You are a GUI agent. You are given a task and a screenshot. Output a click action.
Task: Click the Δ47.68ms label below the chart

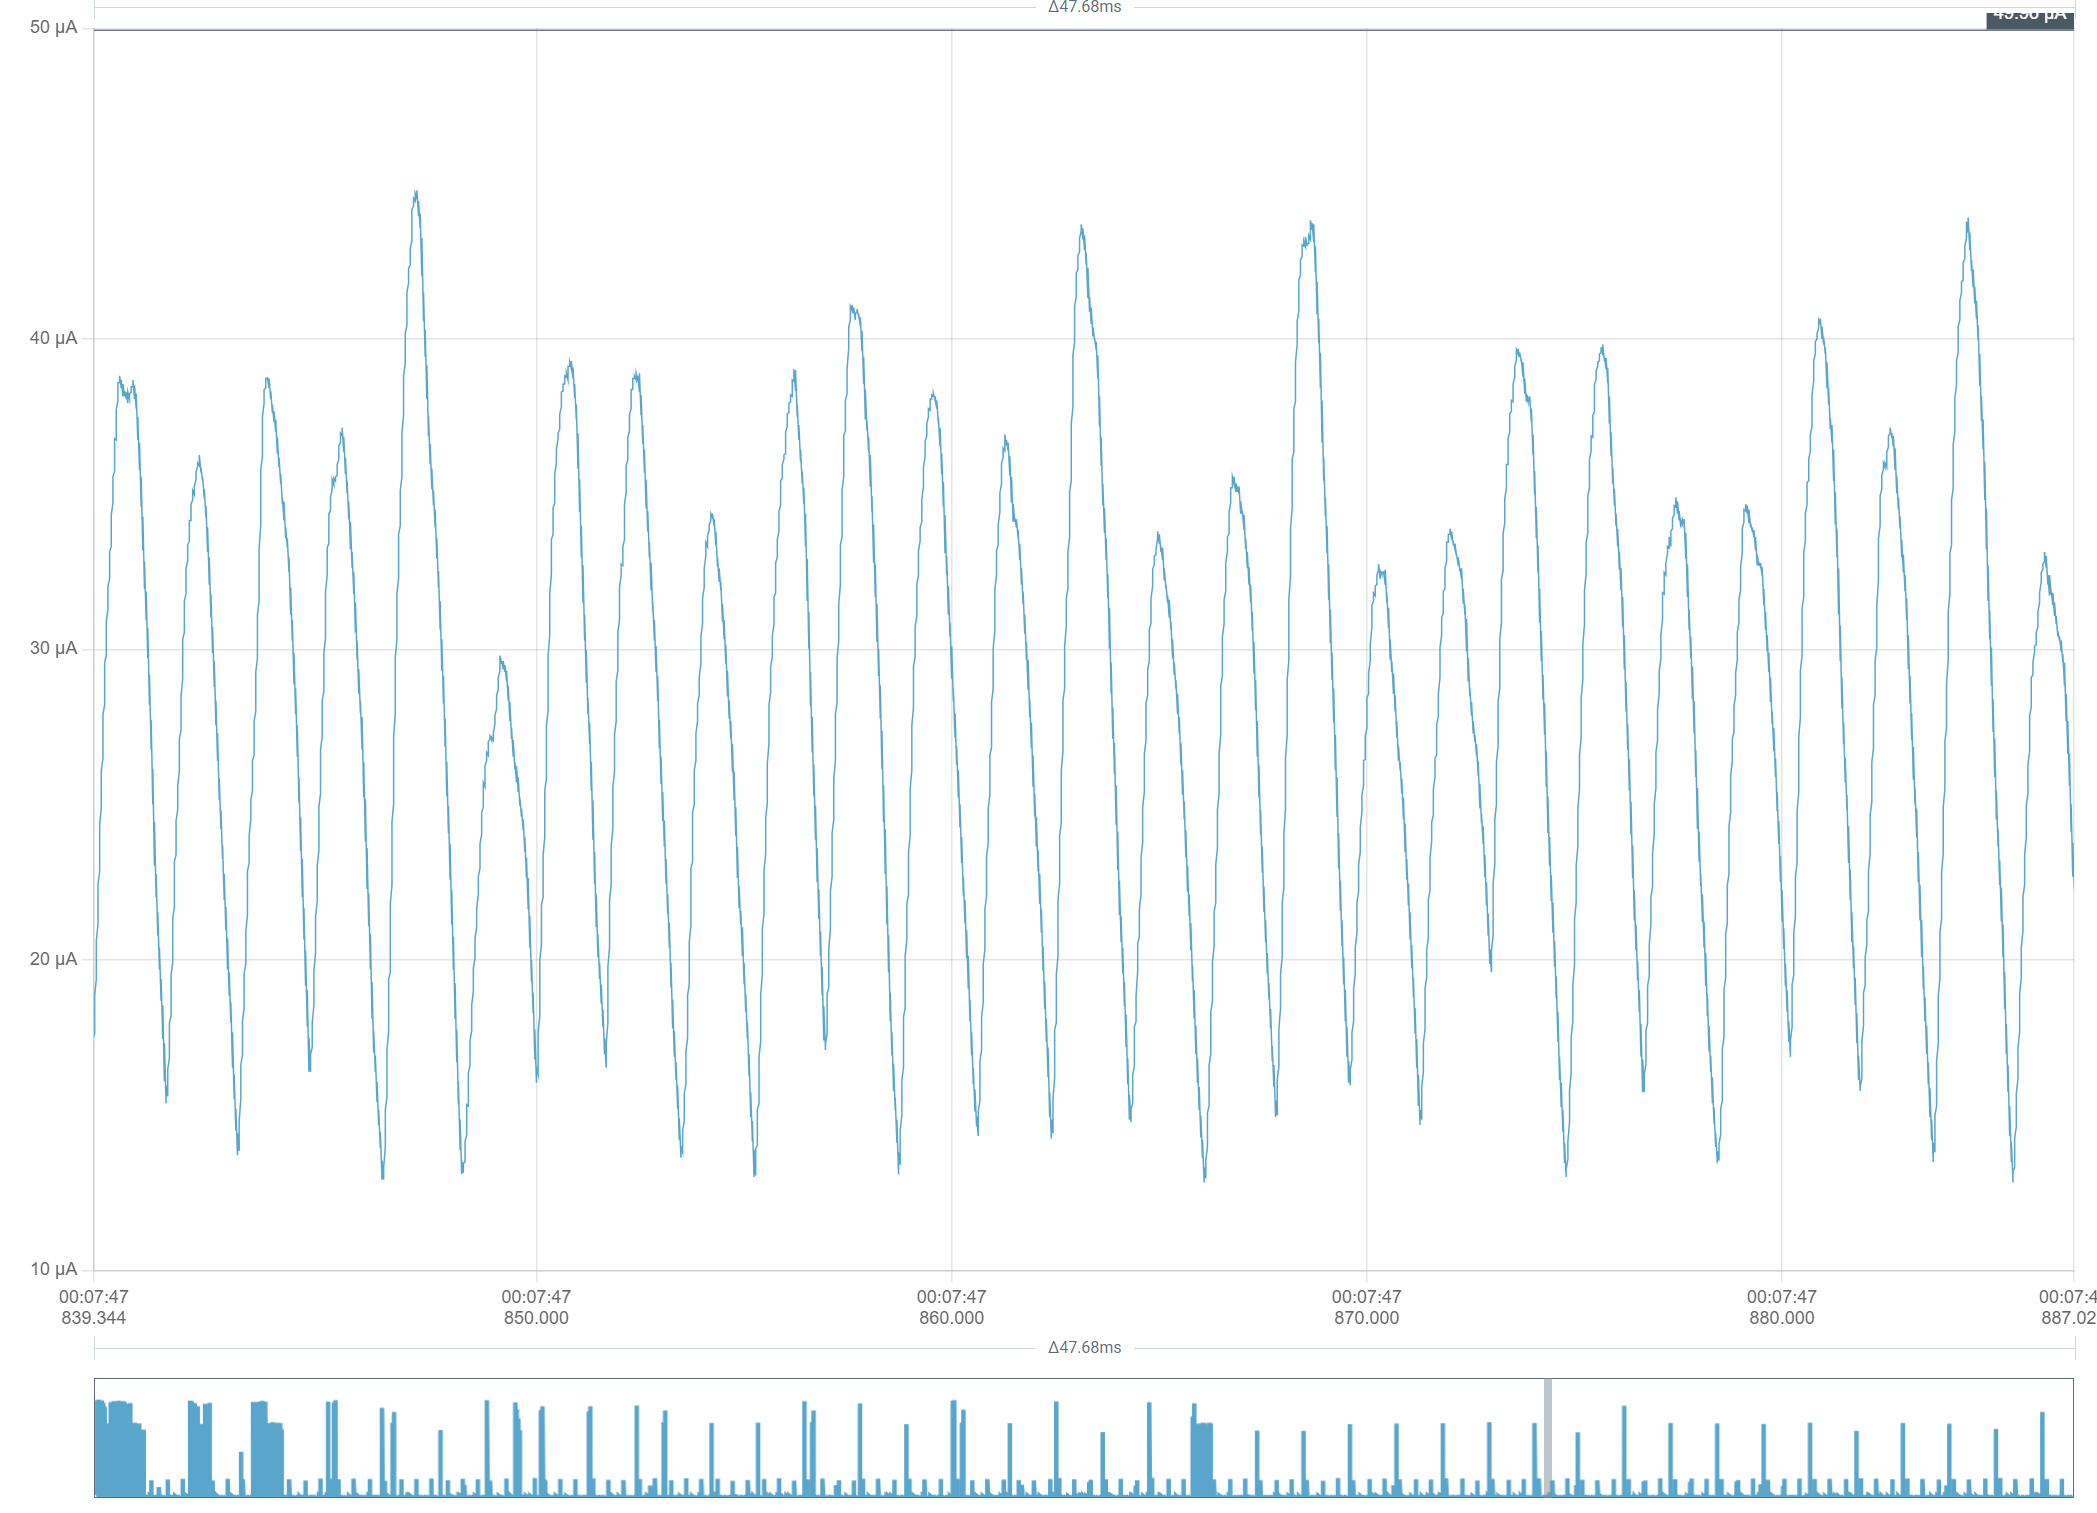(x=1084, y=1347)
